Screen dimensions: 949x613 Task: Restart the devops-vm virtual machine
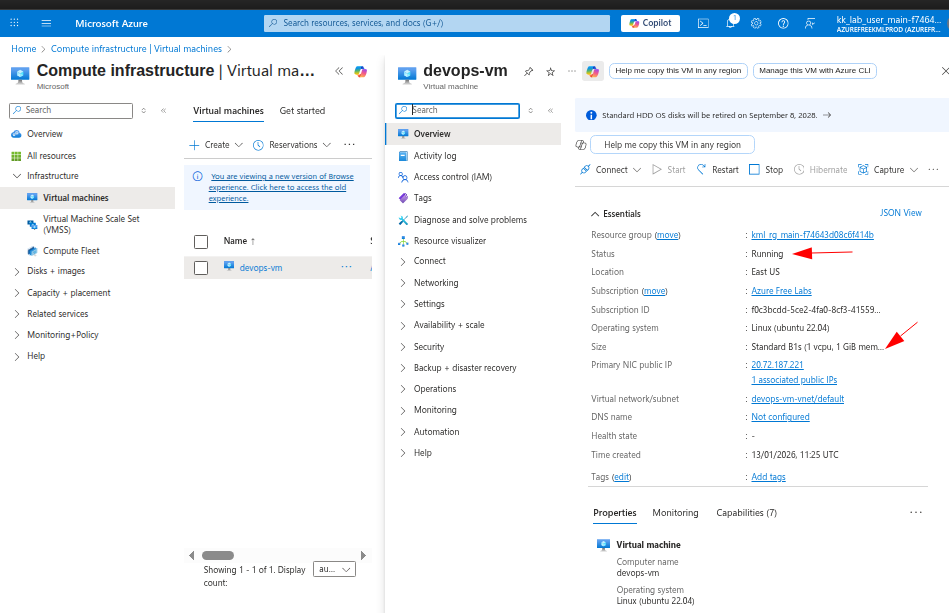(717, 170)
